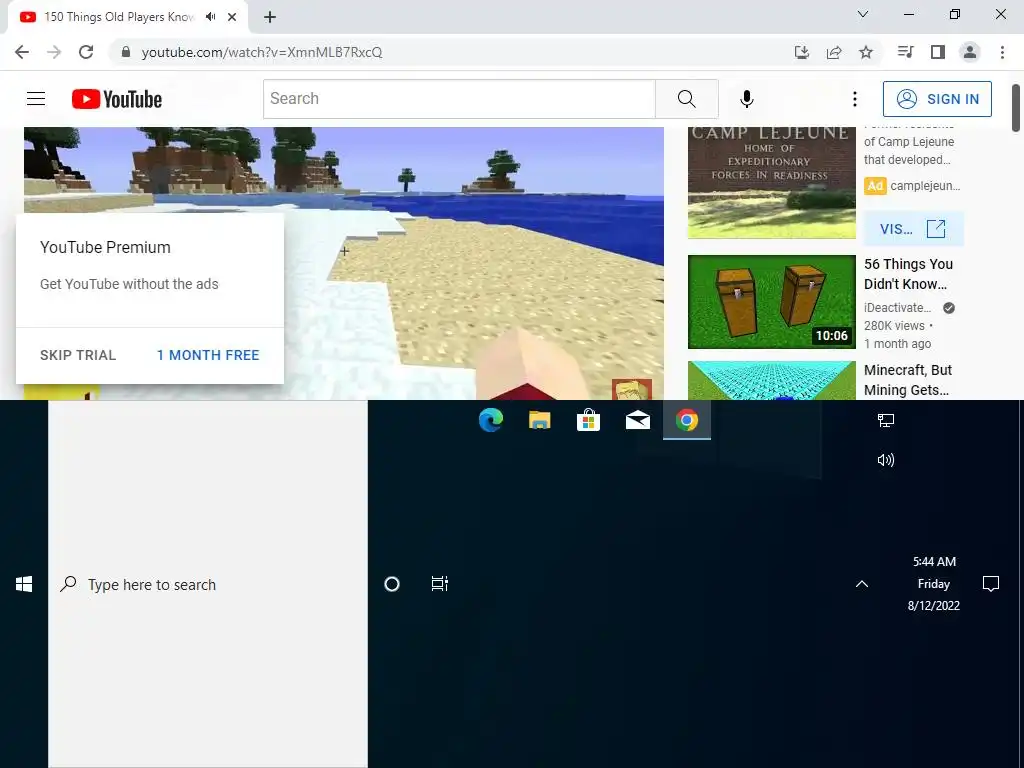Open the Windows Start menu
The height and width of the screenshot is (768, 1024).
24,584
